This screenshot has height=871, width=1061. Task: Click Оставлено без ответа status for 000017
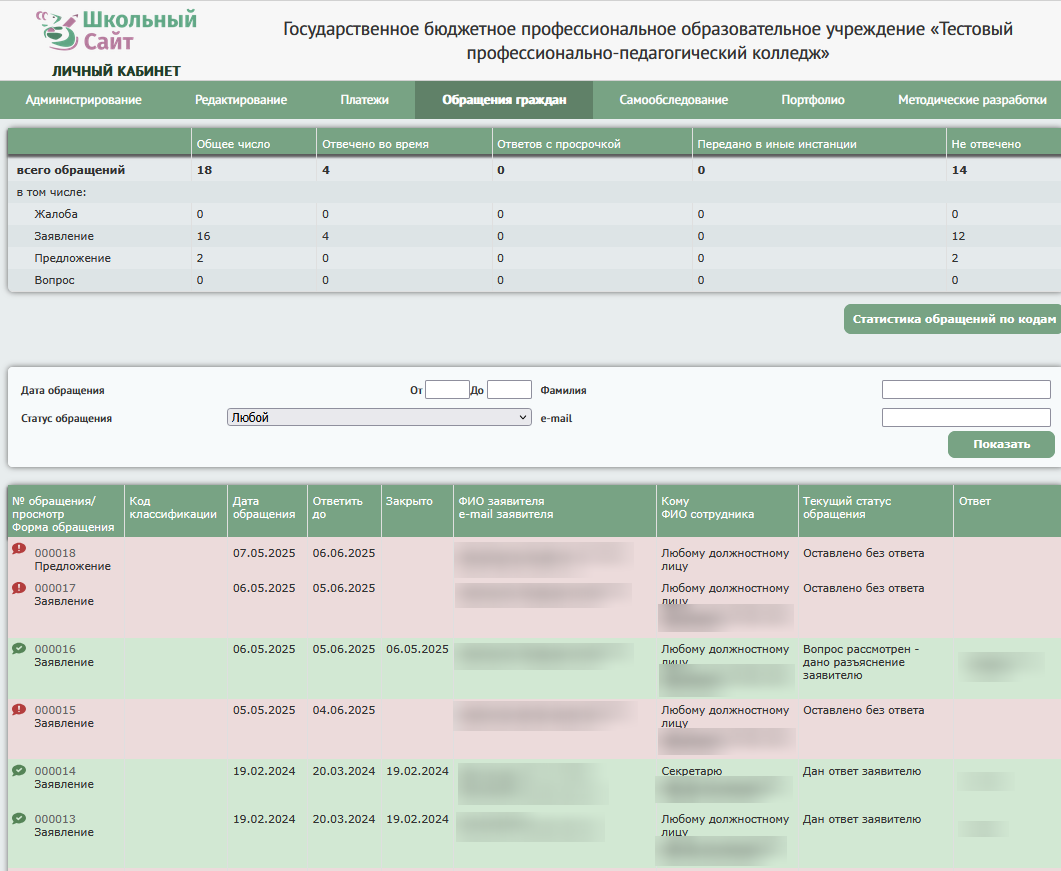coord(863,588)
